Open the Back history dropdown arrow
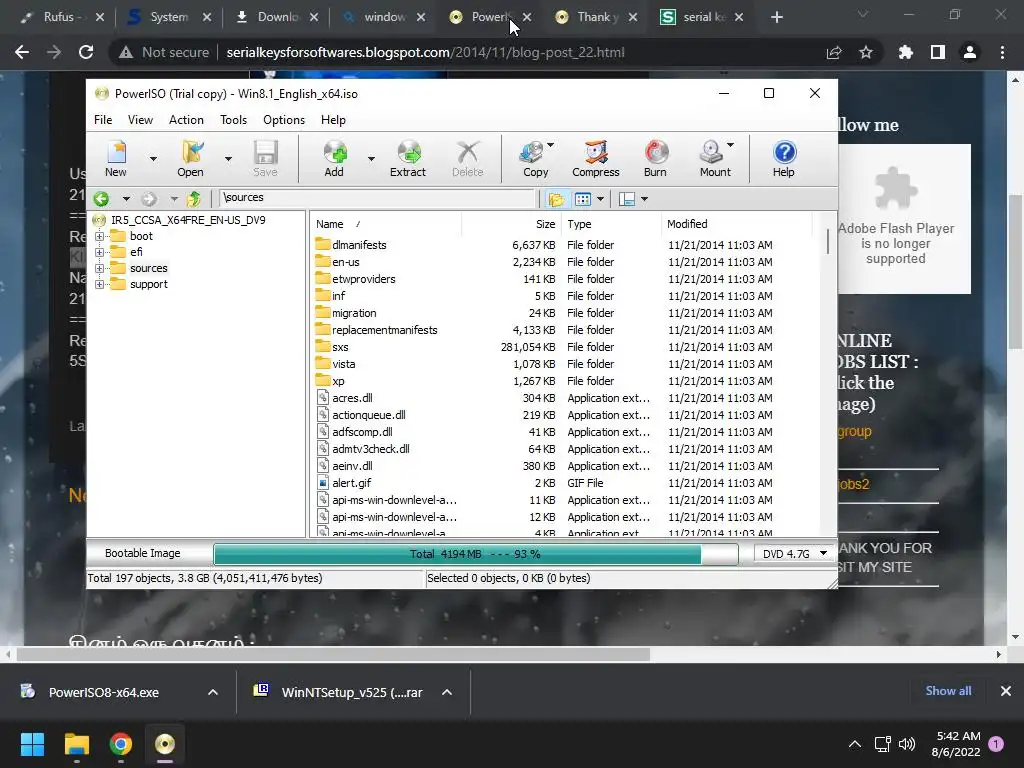 click(x=126, y=199)
